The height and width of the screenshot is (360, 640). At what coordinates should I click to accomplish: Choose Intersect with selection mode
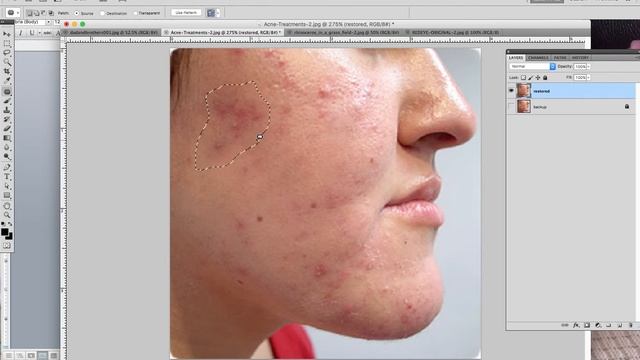click(x=51, y=13)
